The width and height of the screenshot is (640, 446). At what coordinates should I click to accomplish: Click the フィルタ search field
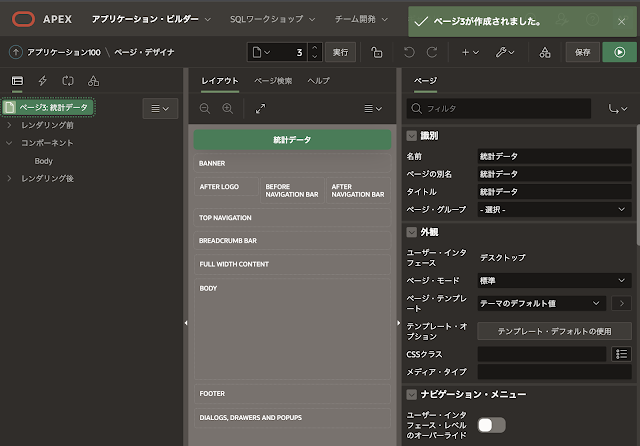499,109
